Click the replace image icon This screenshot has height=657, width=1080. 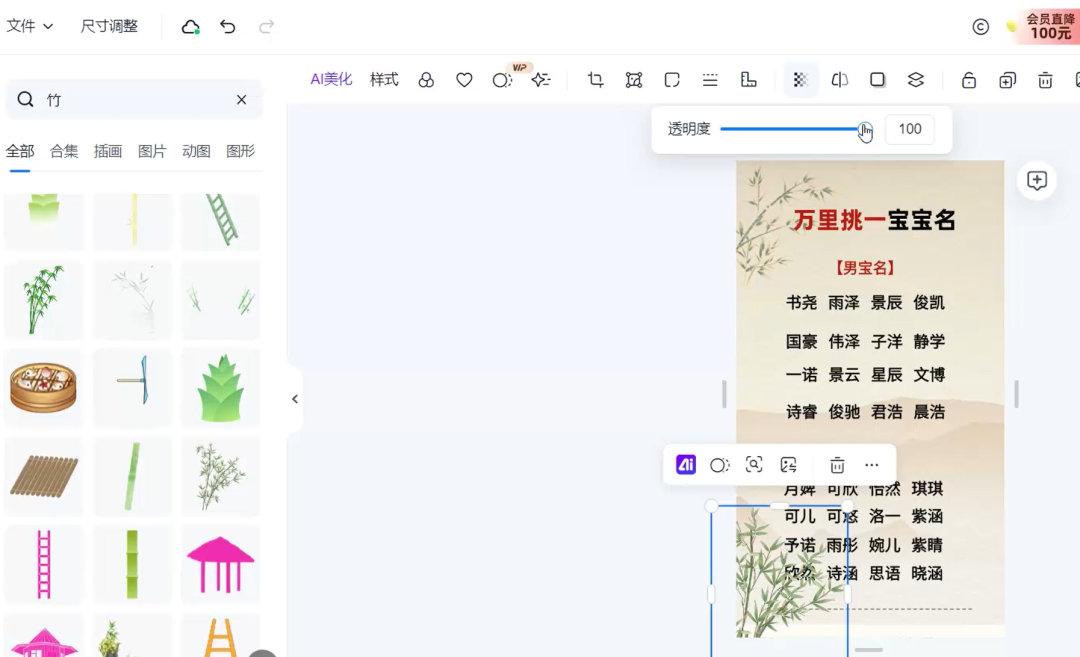tap(789, 466)
